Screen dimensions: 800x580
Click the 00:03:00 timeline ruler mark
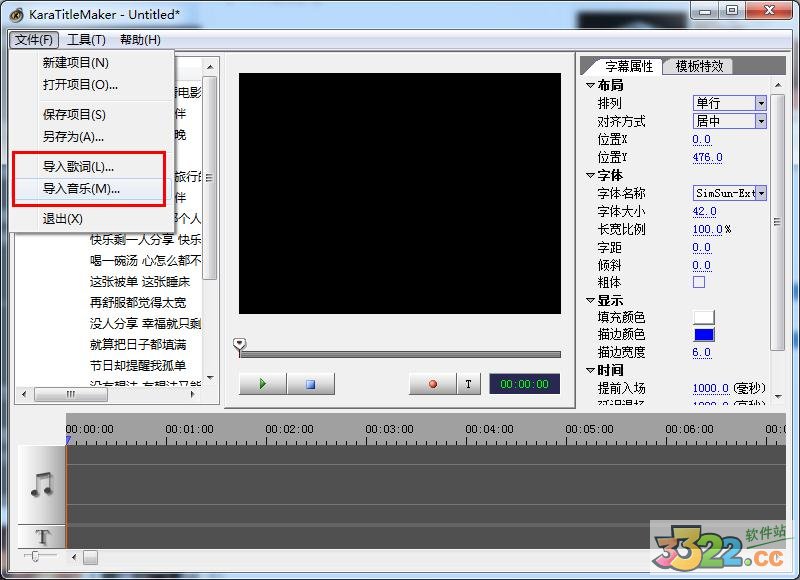coord(389,430)
